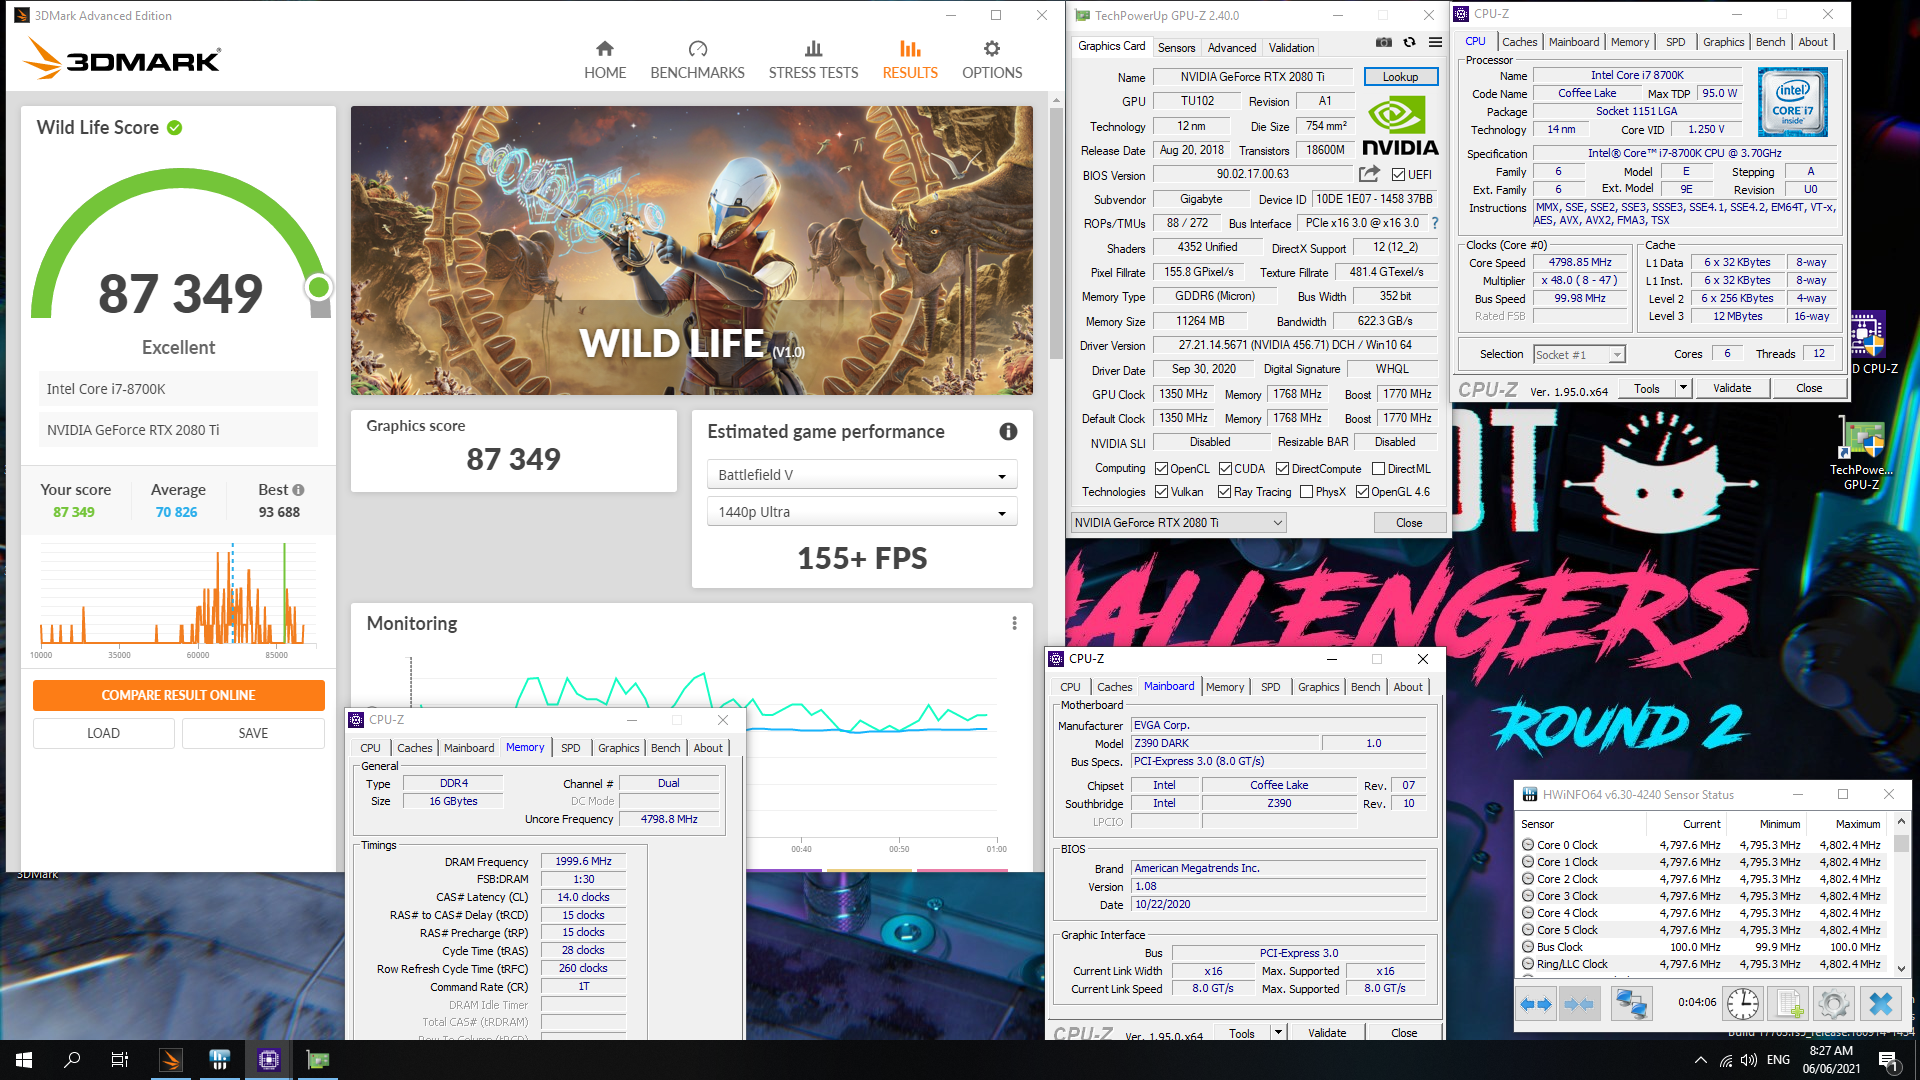Open Tools dropdown arrow in Mainboard CPU-Z window
The image size is (1920, 1080).
click(x=1278, y=1032)
